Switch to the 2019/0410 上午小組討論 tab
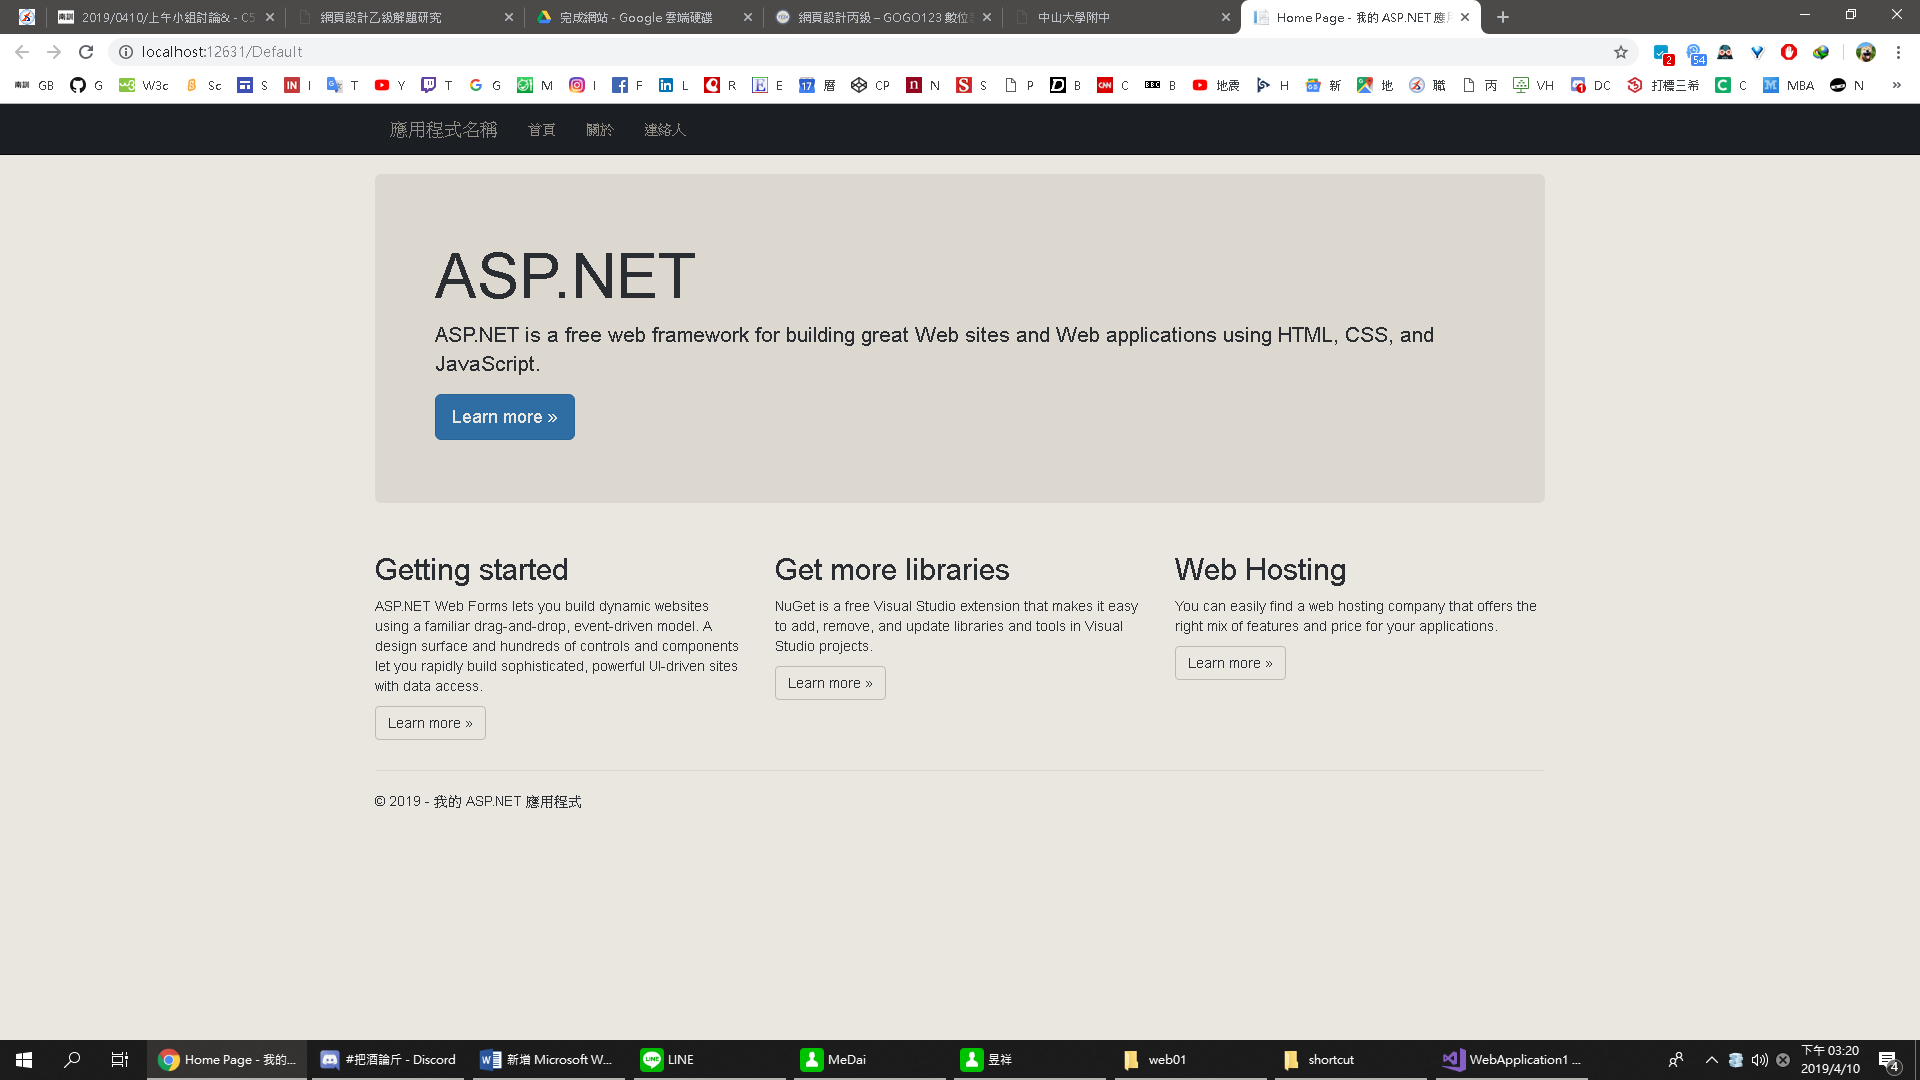 (166, 18)
